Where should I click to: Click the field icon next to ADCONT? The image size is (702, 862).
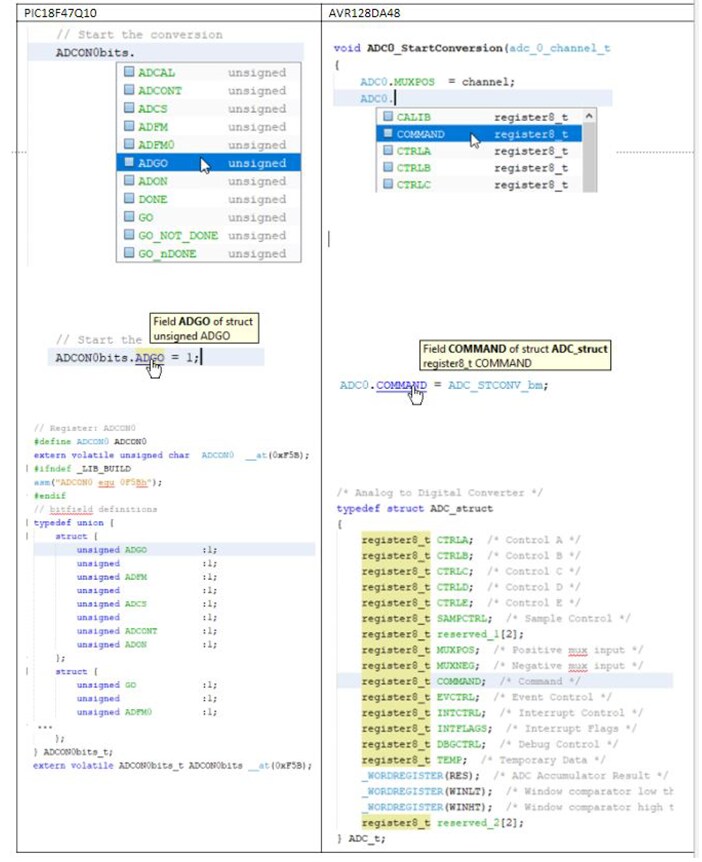[129, 91]
